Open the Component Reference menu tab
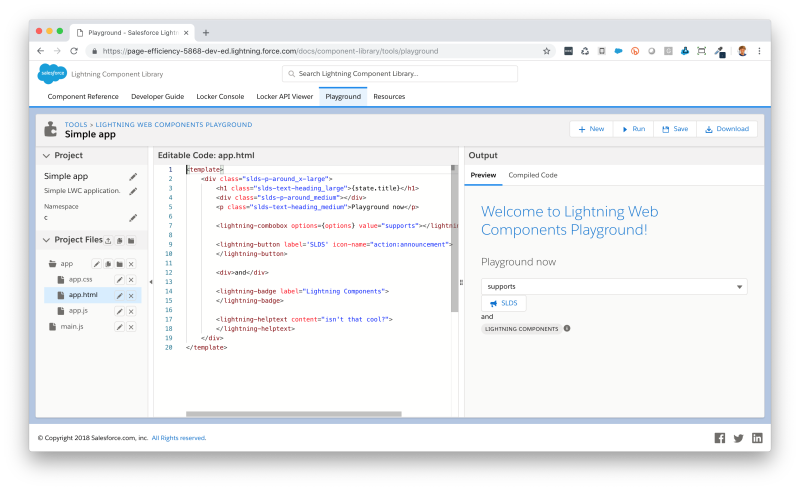Image resolution: width=800 pixels, height=490 pixels. click(83, 96)
